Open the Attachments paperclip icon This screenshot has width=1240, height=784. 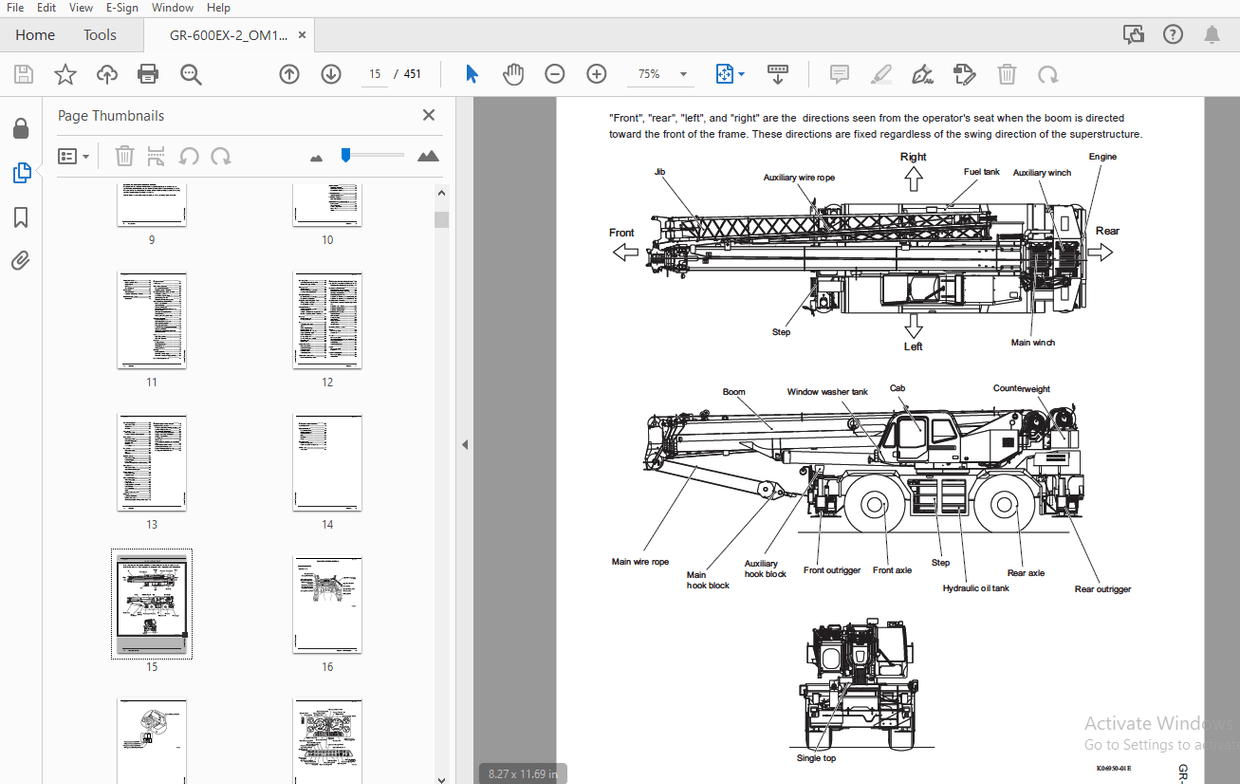(22, 260)
